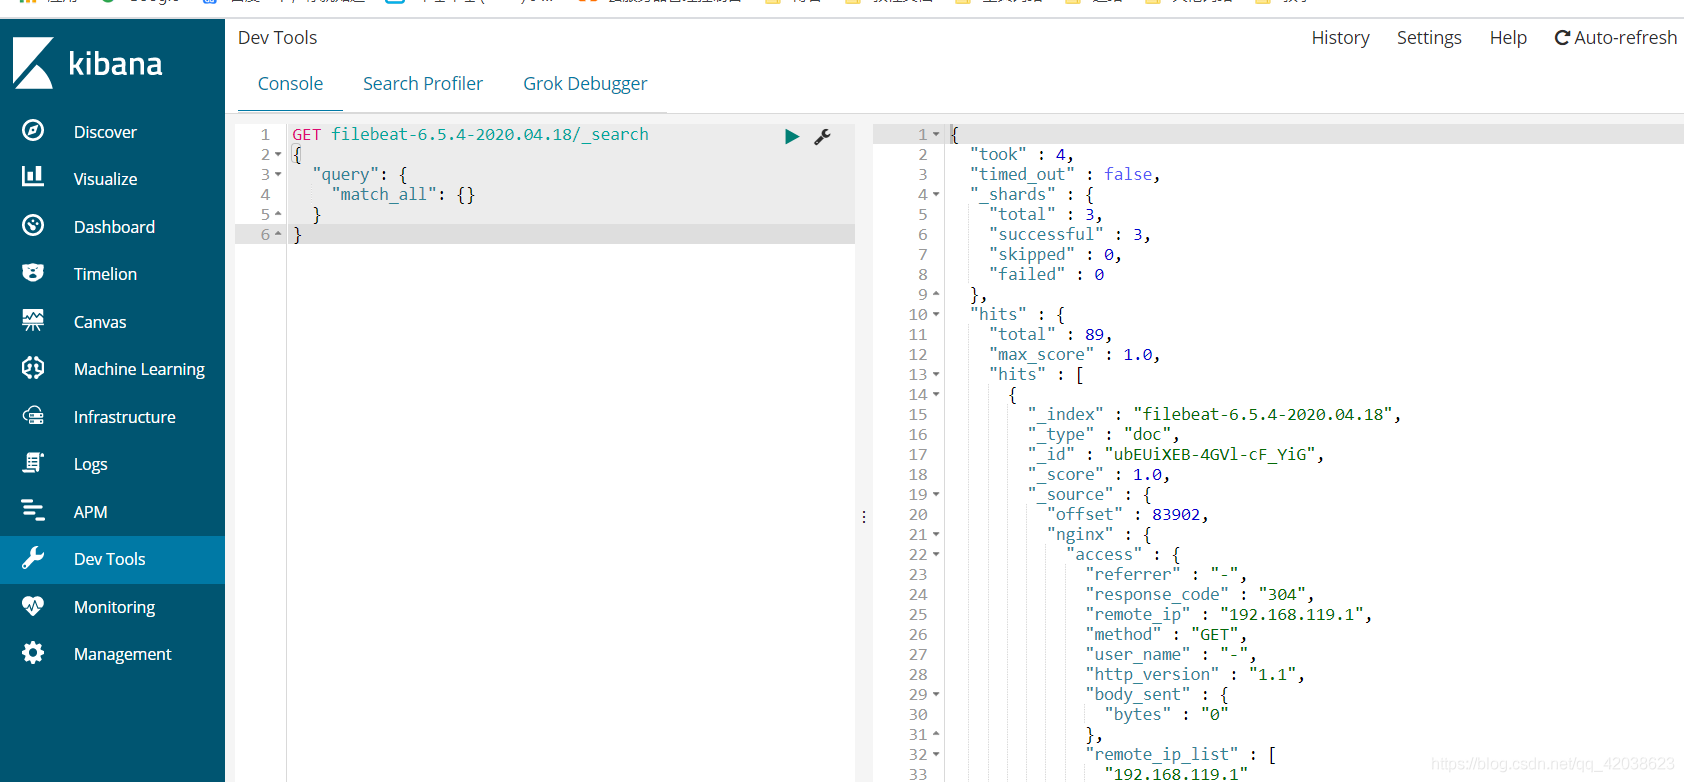
Task: Click "offset" : 83902 line
Action: pos(1128,514)
